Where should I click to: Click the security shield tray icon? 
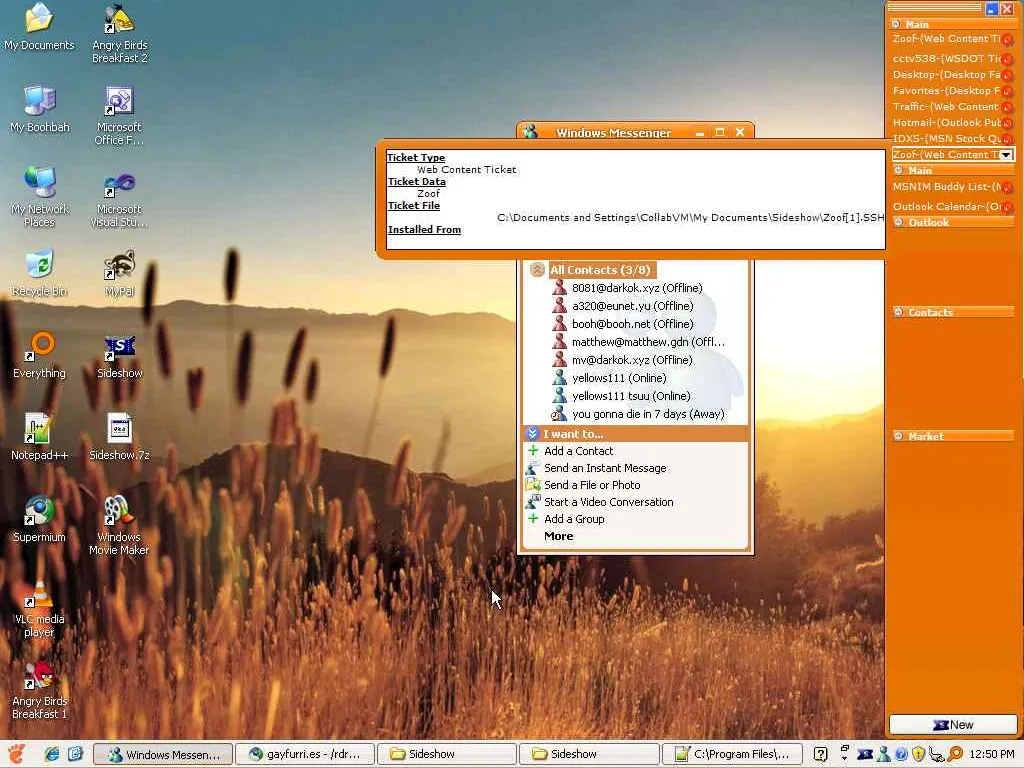point(918,754)
